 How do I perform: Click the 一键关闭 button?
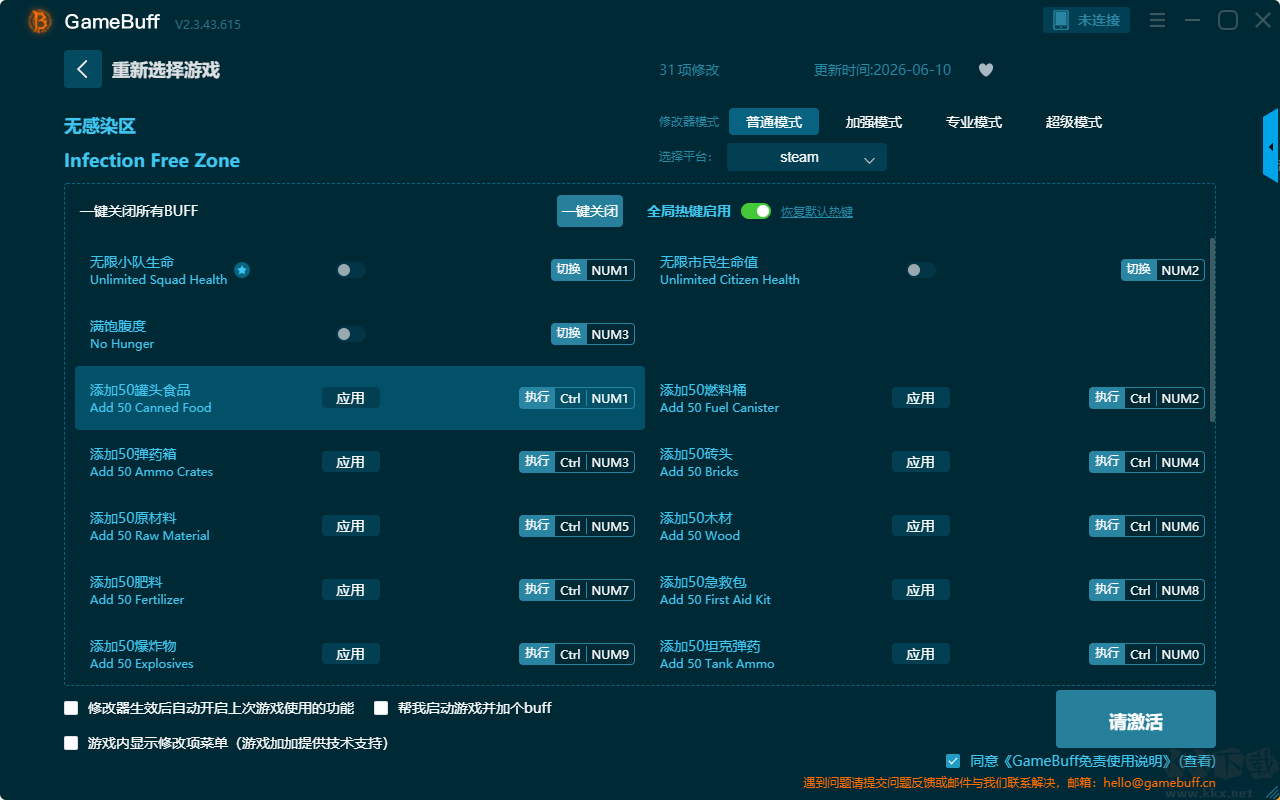[590, 211]
